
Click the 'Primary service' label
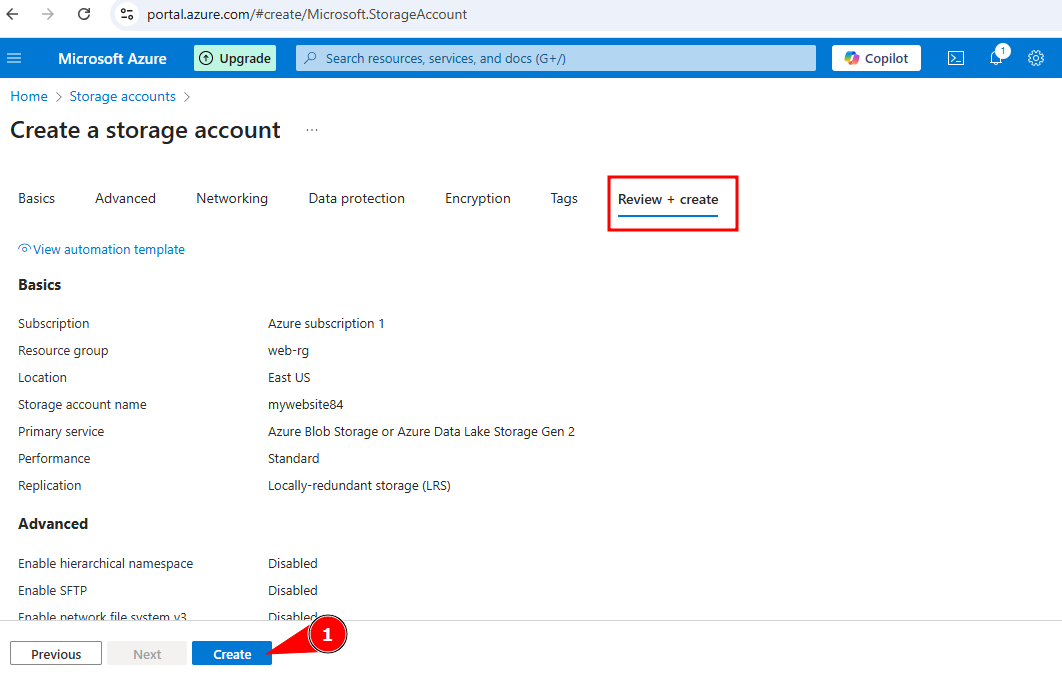[x=61, y=431]
